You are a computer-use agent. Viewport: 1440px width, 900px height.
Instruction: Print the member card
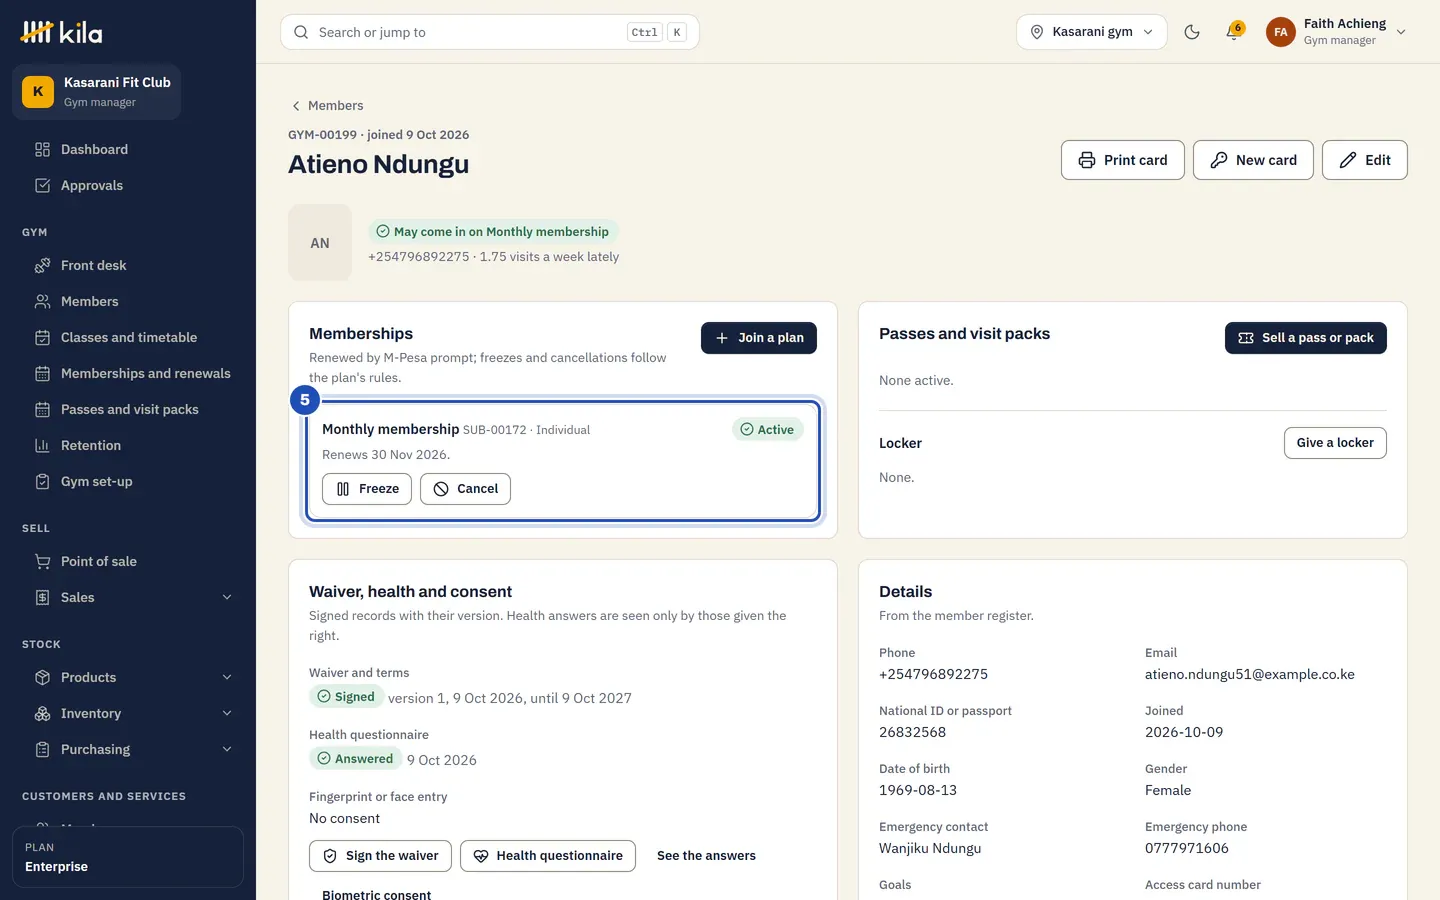(x=1122, y=160)
